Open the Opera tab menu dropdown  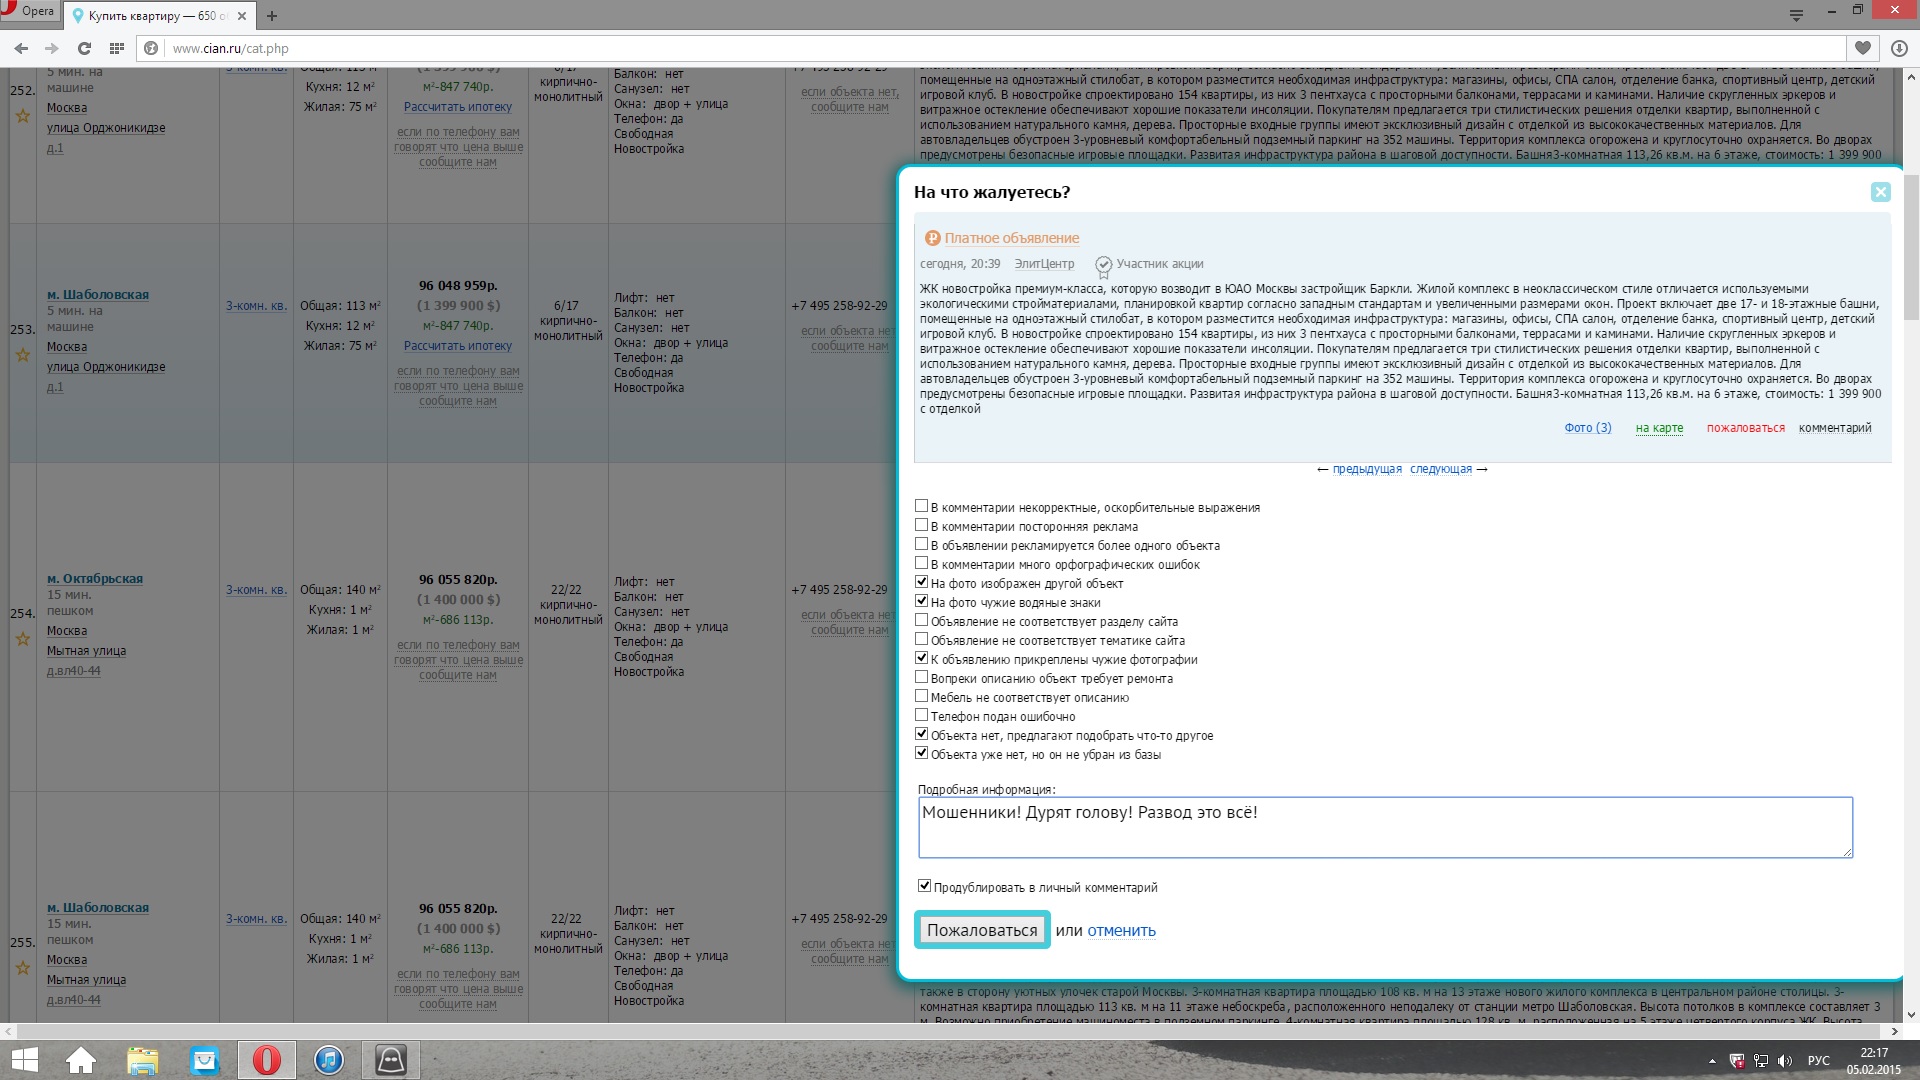(x=1796, y=14)
